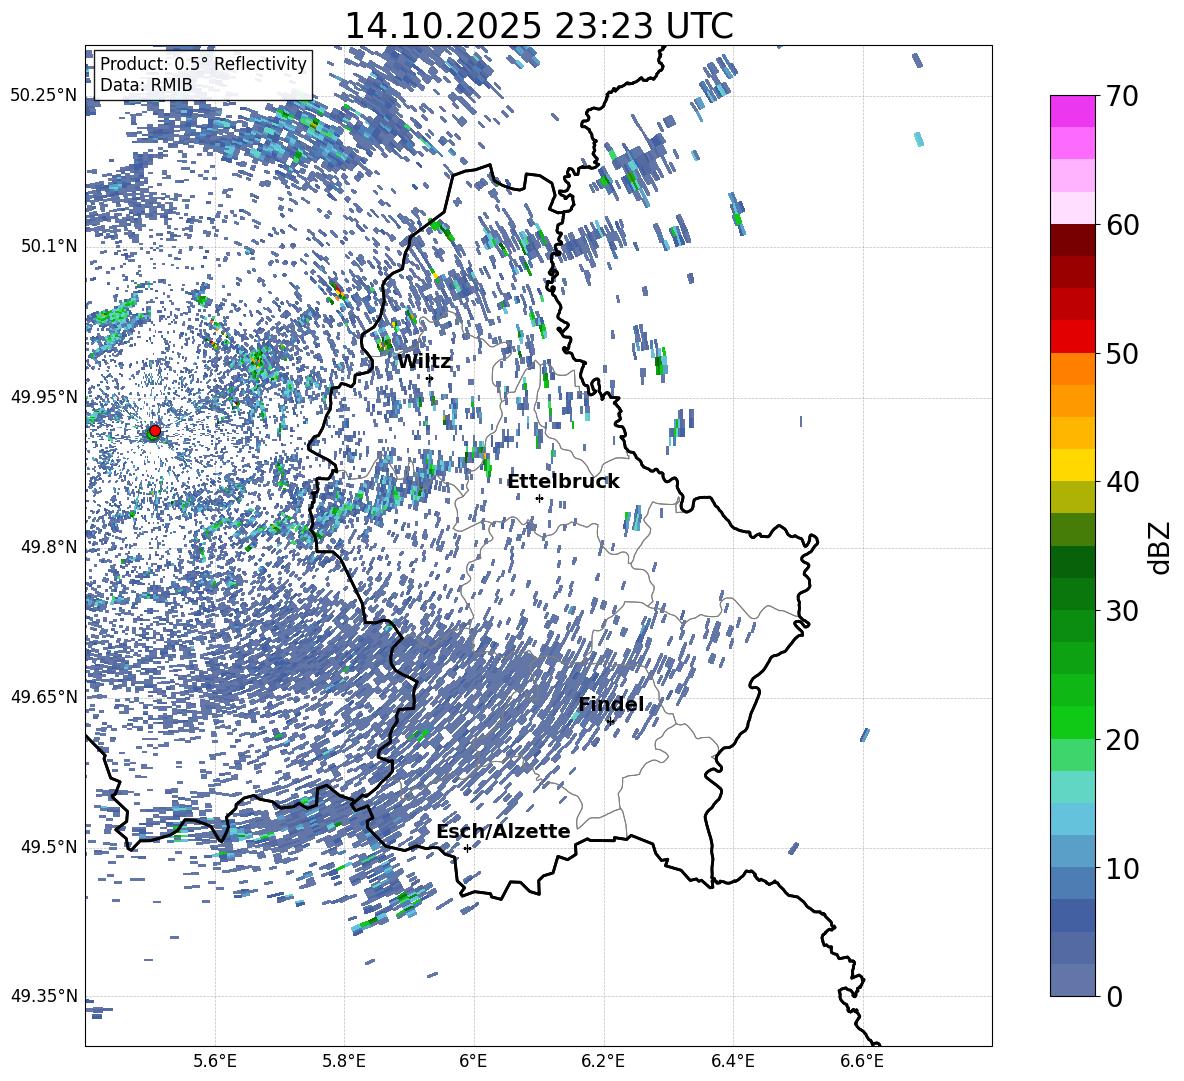
Task: Click the 50.25°N latitude label
Action: tap(44, 96)
